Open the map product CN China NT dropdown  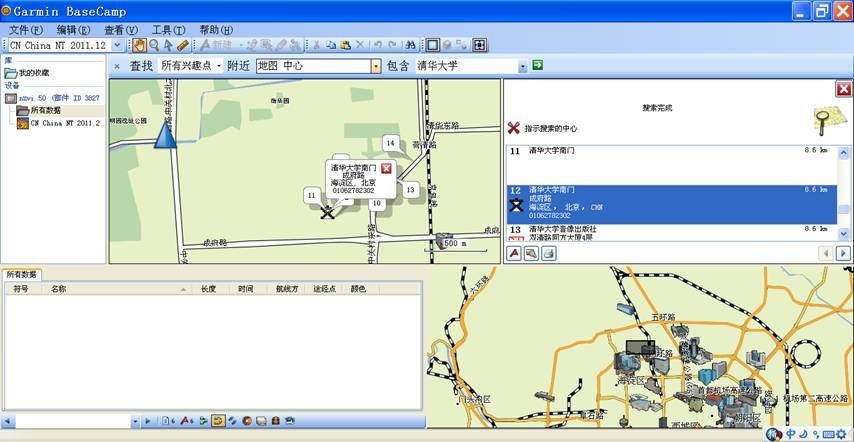click(118, 45)
